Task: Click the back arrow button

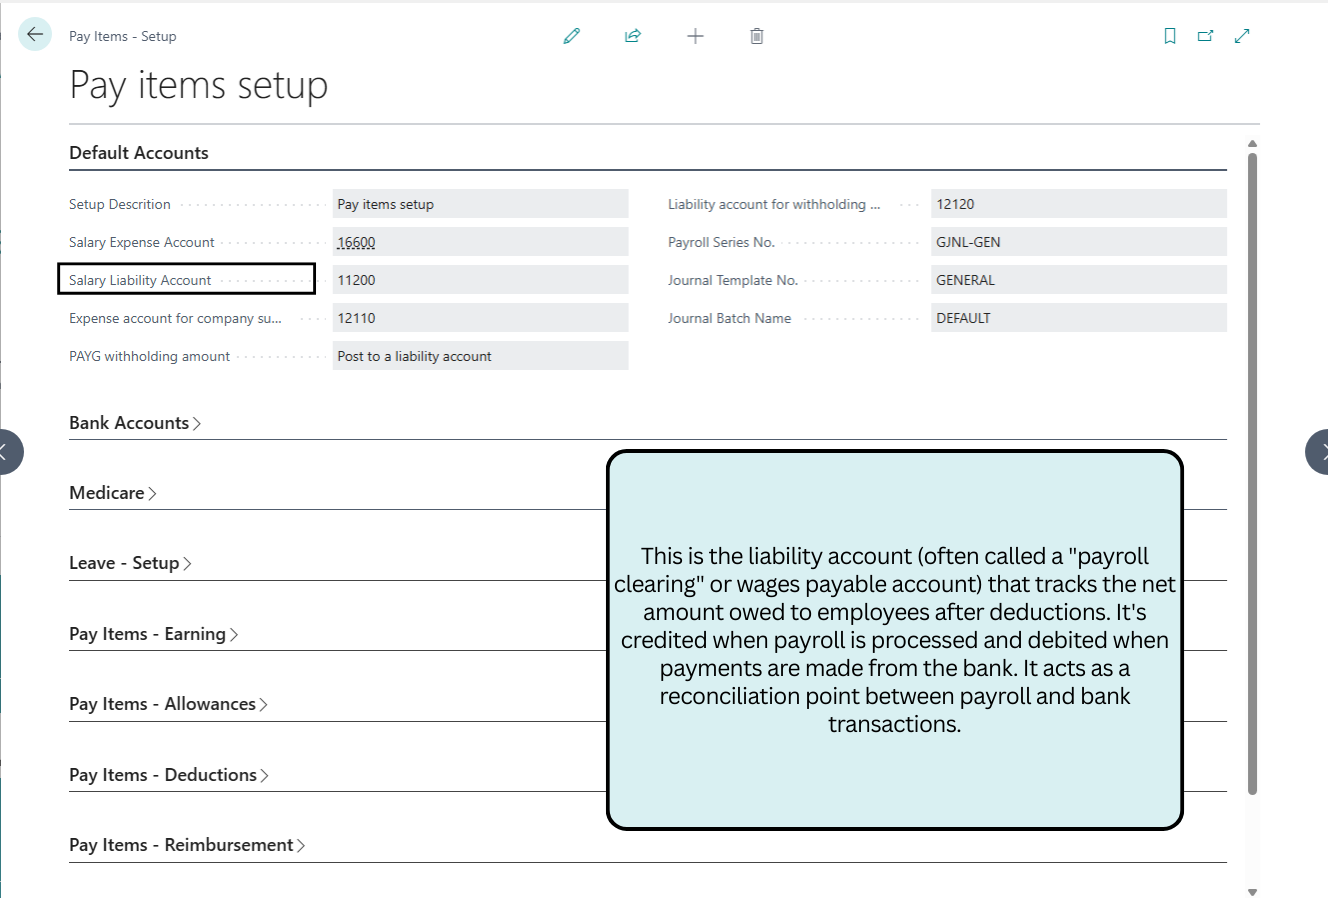Action: coord(35,35)
